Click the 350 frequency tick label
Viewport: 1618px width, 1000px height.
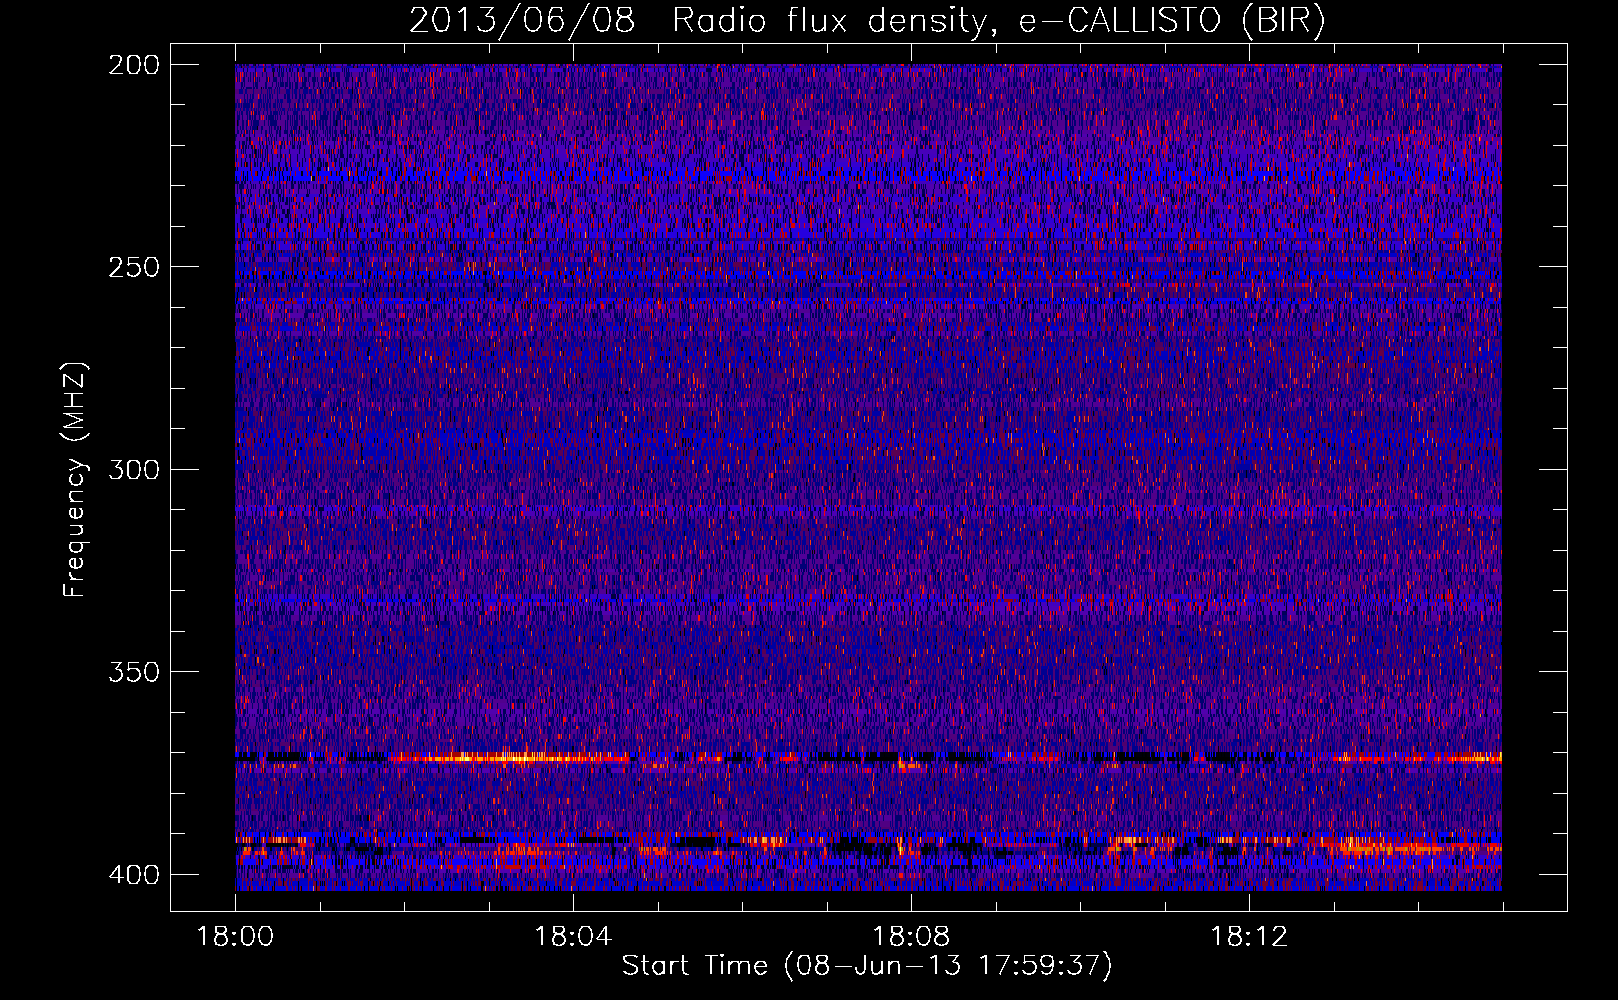click(134, 672)
